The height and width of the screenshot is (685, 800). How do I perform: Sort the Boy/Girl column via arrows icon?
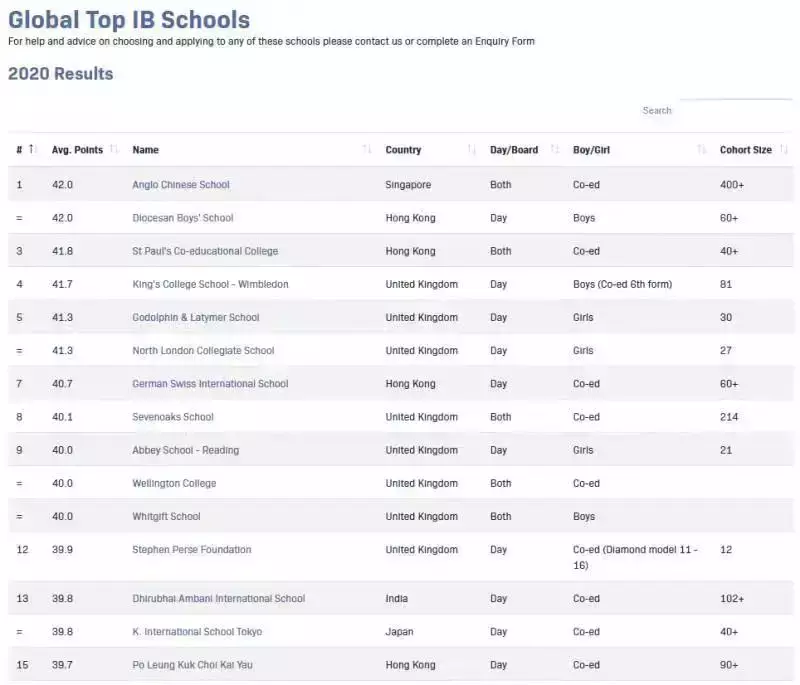tap(702, 150)
